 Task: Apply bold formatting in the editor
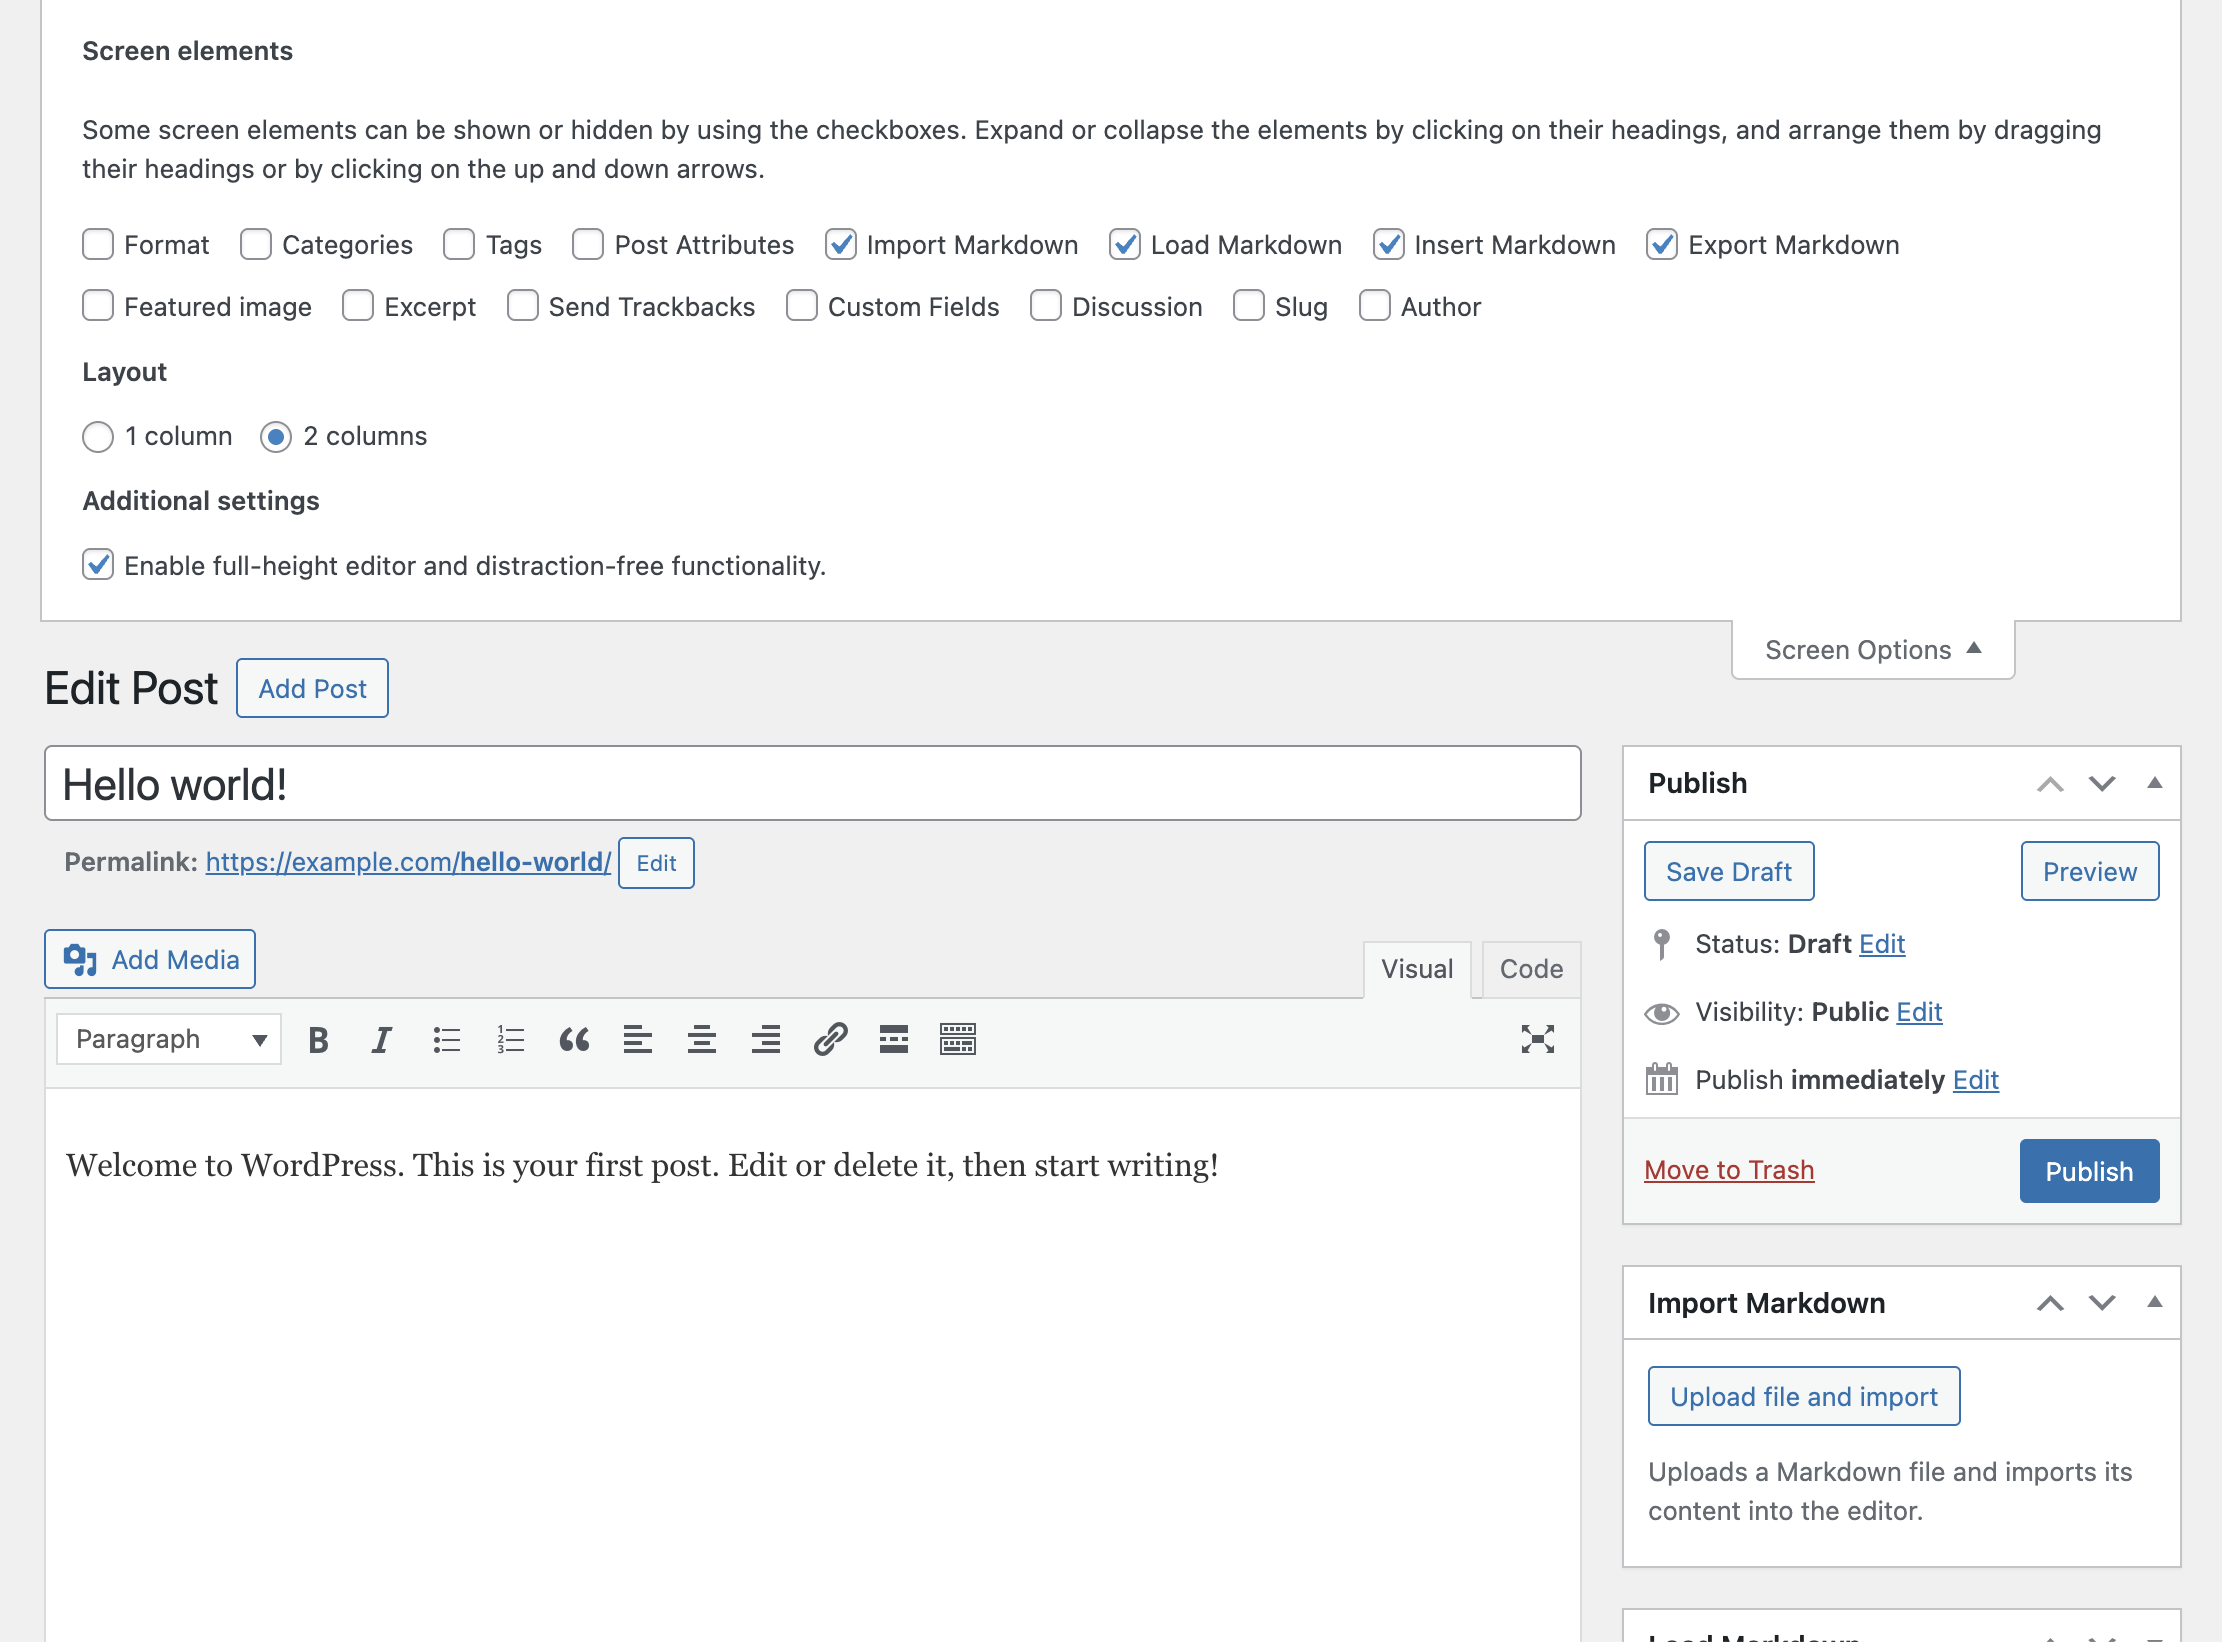(x=318, y=1039)
